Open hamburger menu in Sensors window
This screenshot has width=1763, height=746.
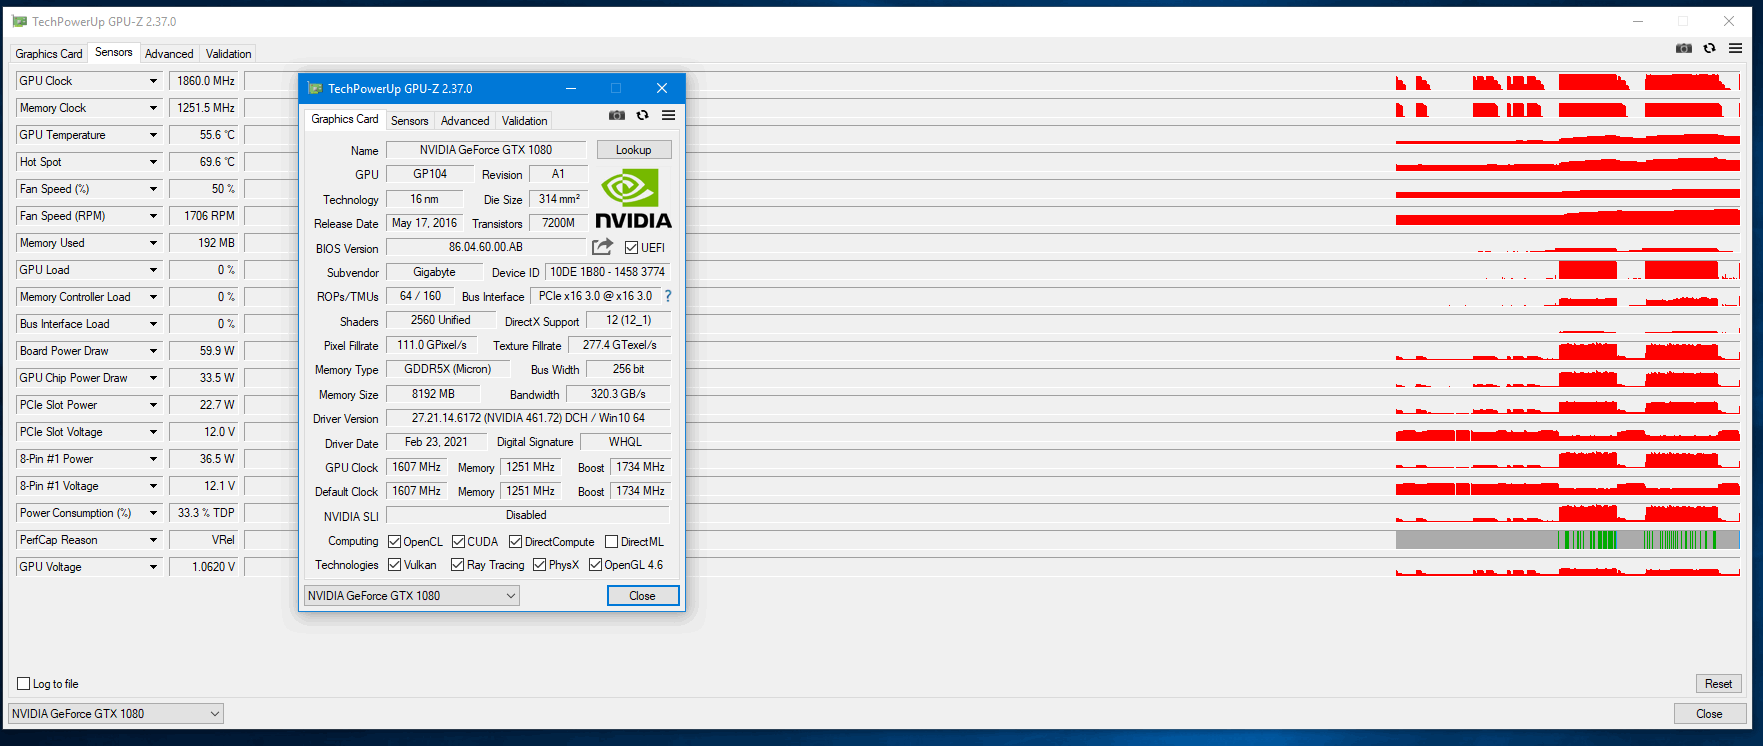[1735, 48]
